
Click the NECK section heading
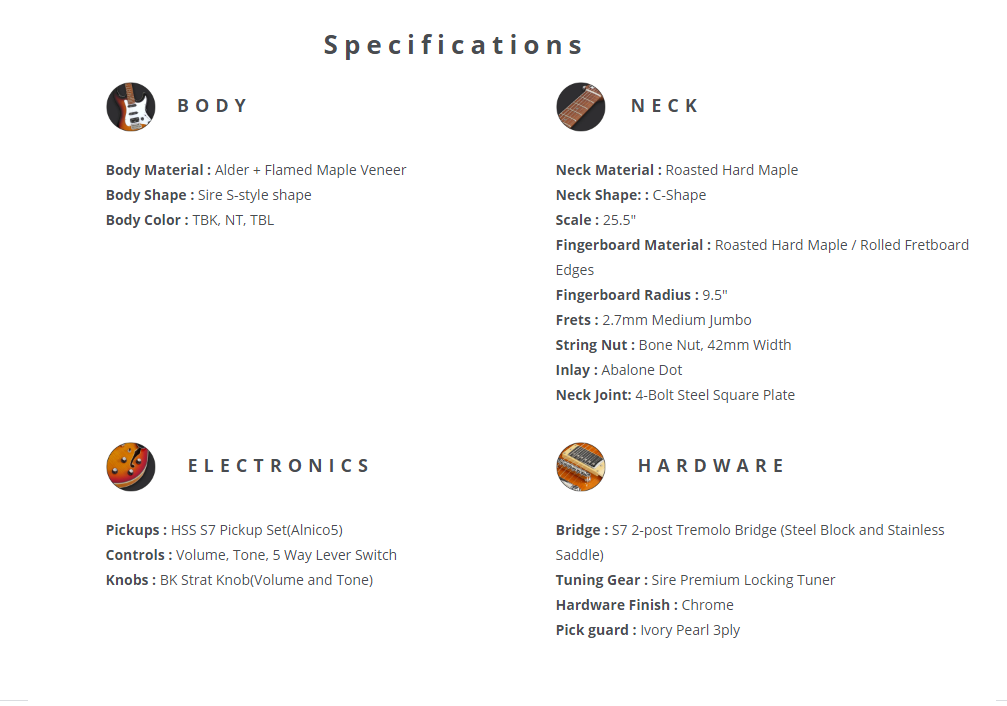(x=665, y=106)
